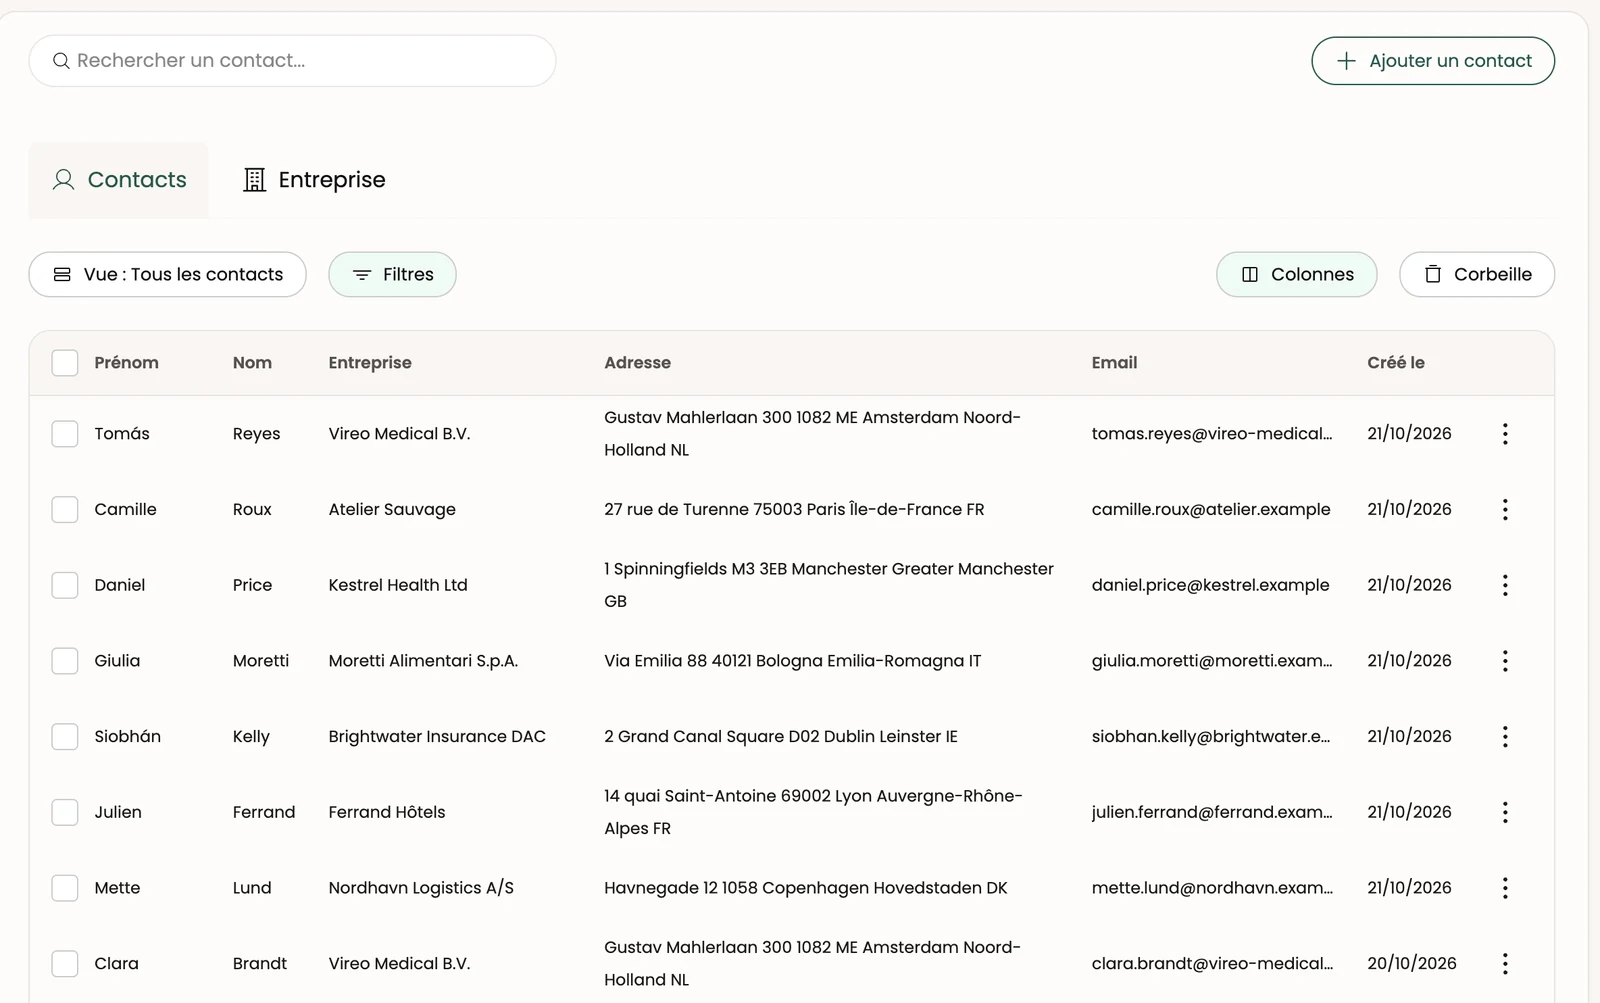The height and width of the screenshot is (1003, 1600).
Task: Click email camille.roux@atelier.example
Action: tap(1211, 509)
